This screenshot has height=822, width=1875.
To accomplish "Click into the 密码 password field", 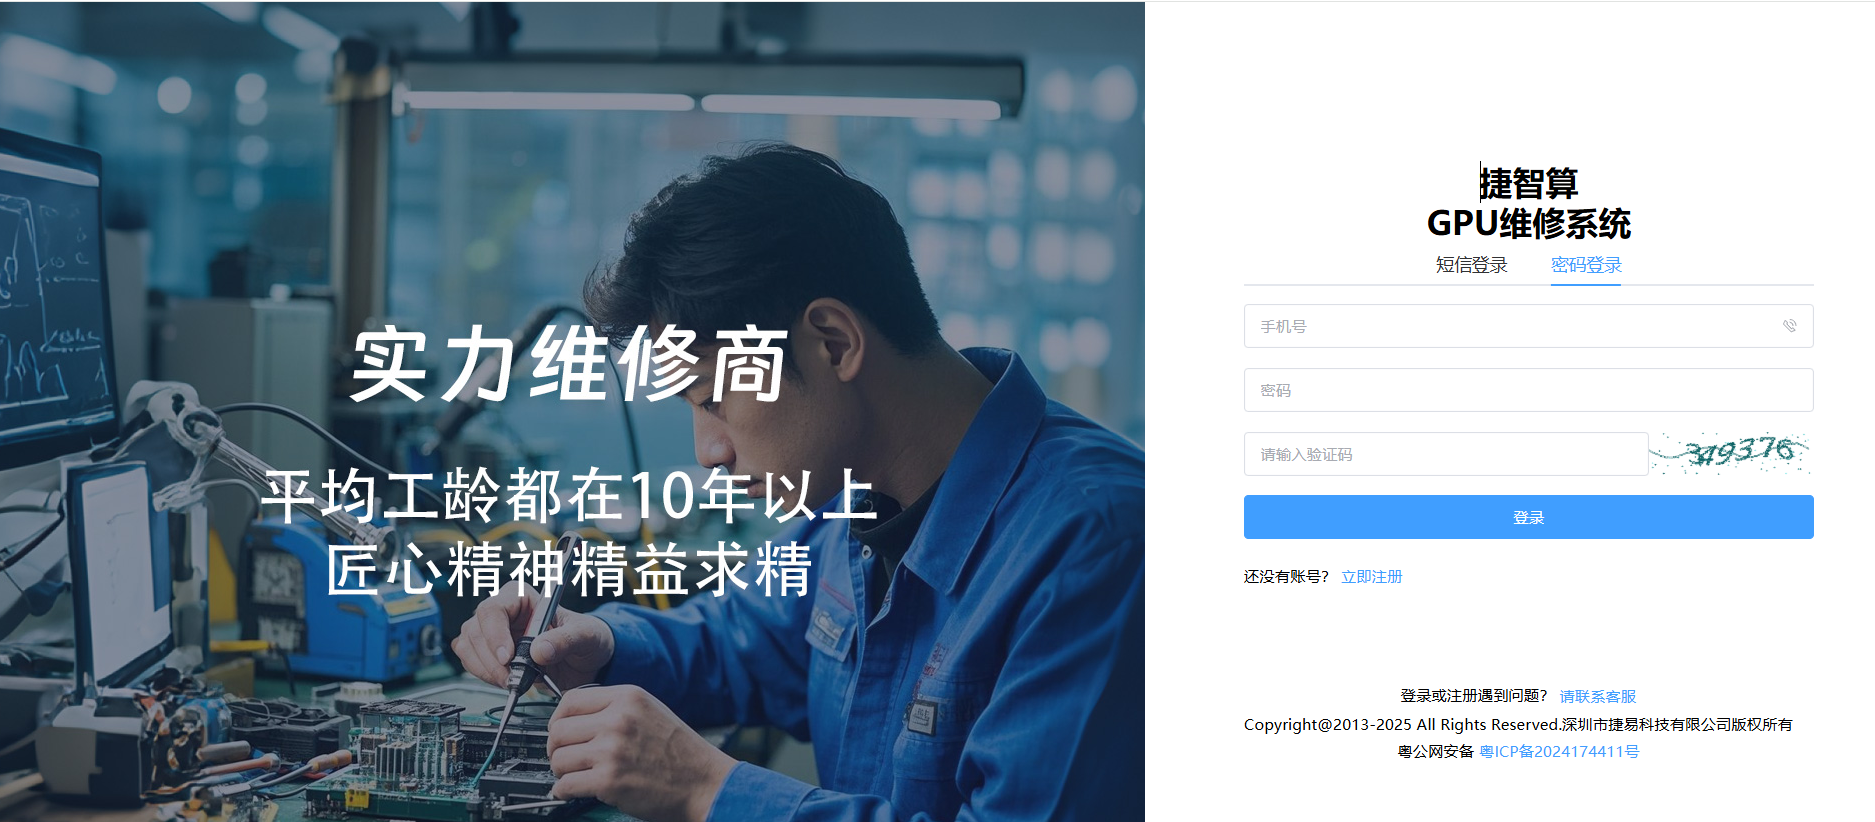I will coord(1528,390).
